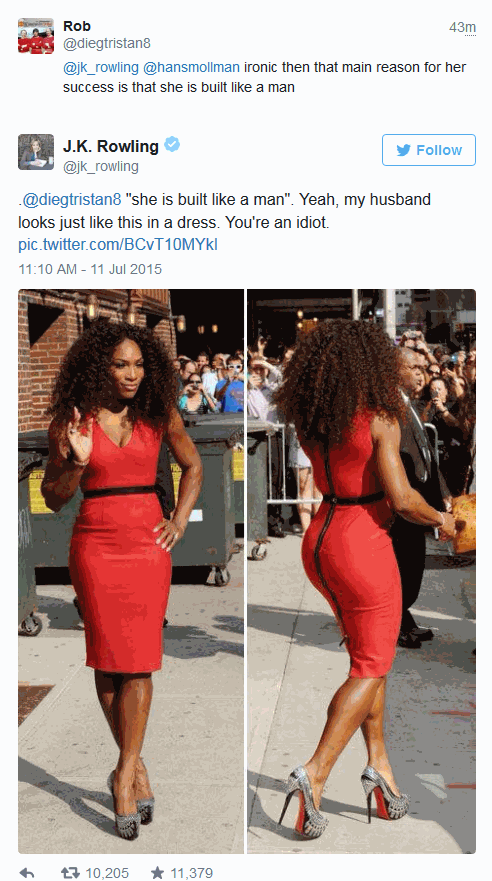Click the favorite star icon
The image size is (492, 881).
[x=158, y=873]
